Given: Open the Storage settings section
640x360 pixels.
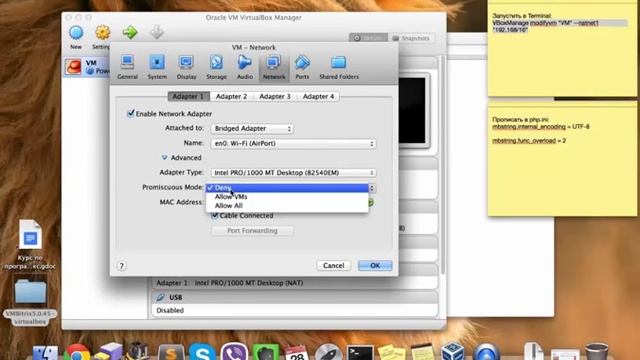Looking at the screenshot, I should [x=216, y=67].
